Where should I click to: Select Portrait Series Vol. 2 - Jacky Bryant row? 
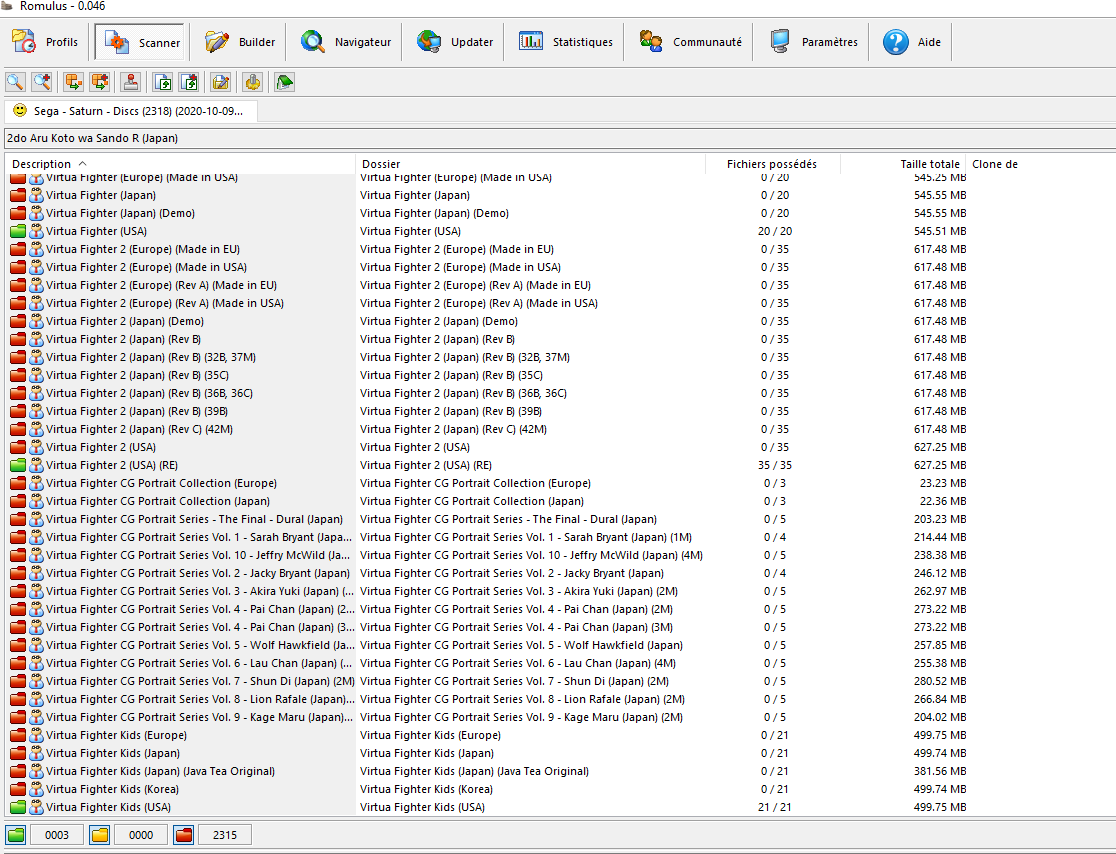pyautogui.click(x=559, y=573)
